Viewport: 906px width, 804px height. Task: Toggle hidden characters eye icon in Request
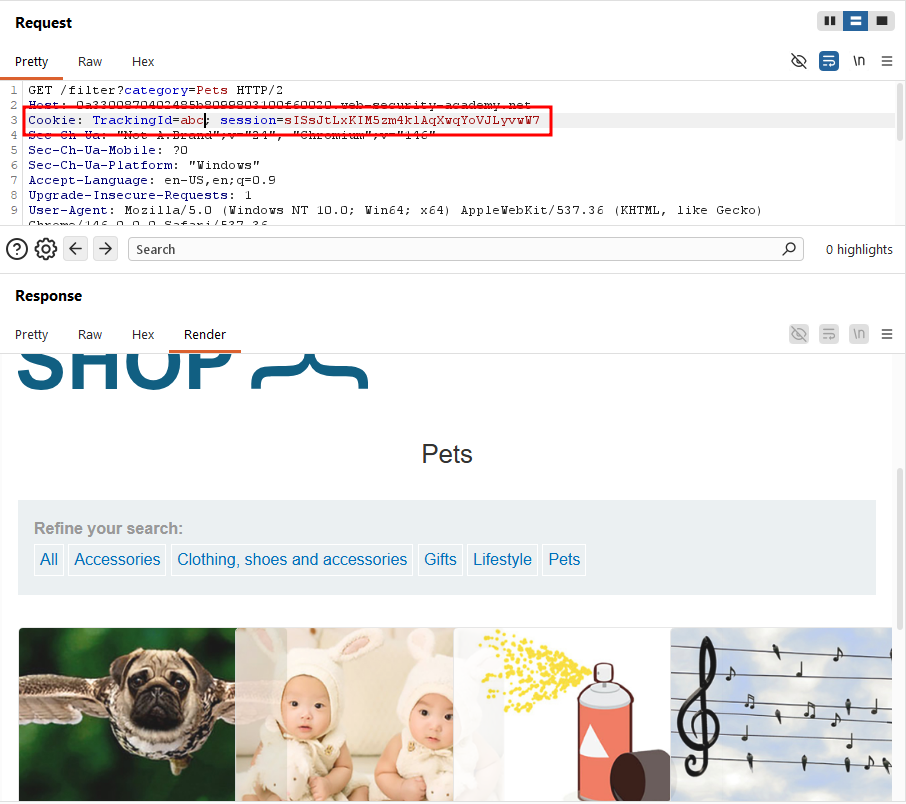click(x=799, y=61)
